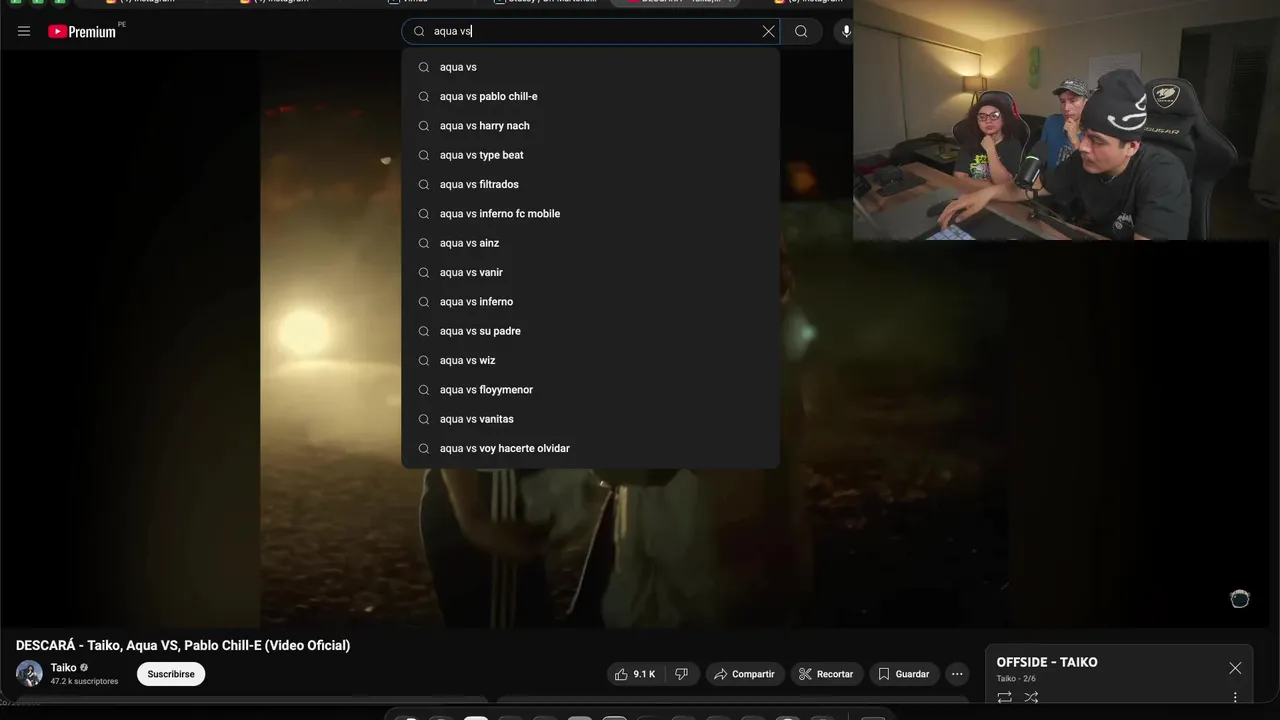The height and width of the screenshot is (720, 1280).
Task: Pick suggestion 'aqua vs type beat'
Action: pyautogui.click(x=590, y=155)
